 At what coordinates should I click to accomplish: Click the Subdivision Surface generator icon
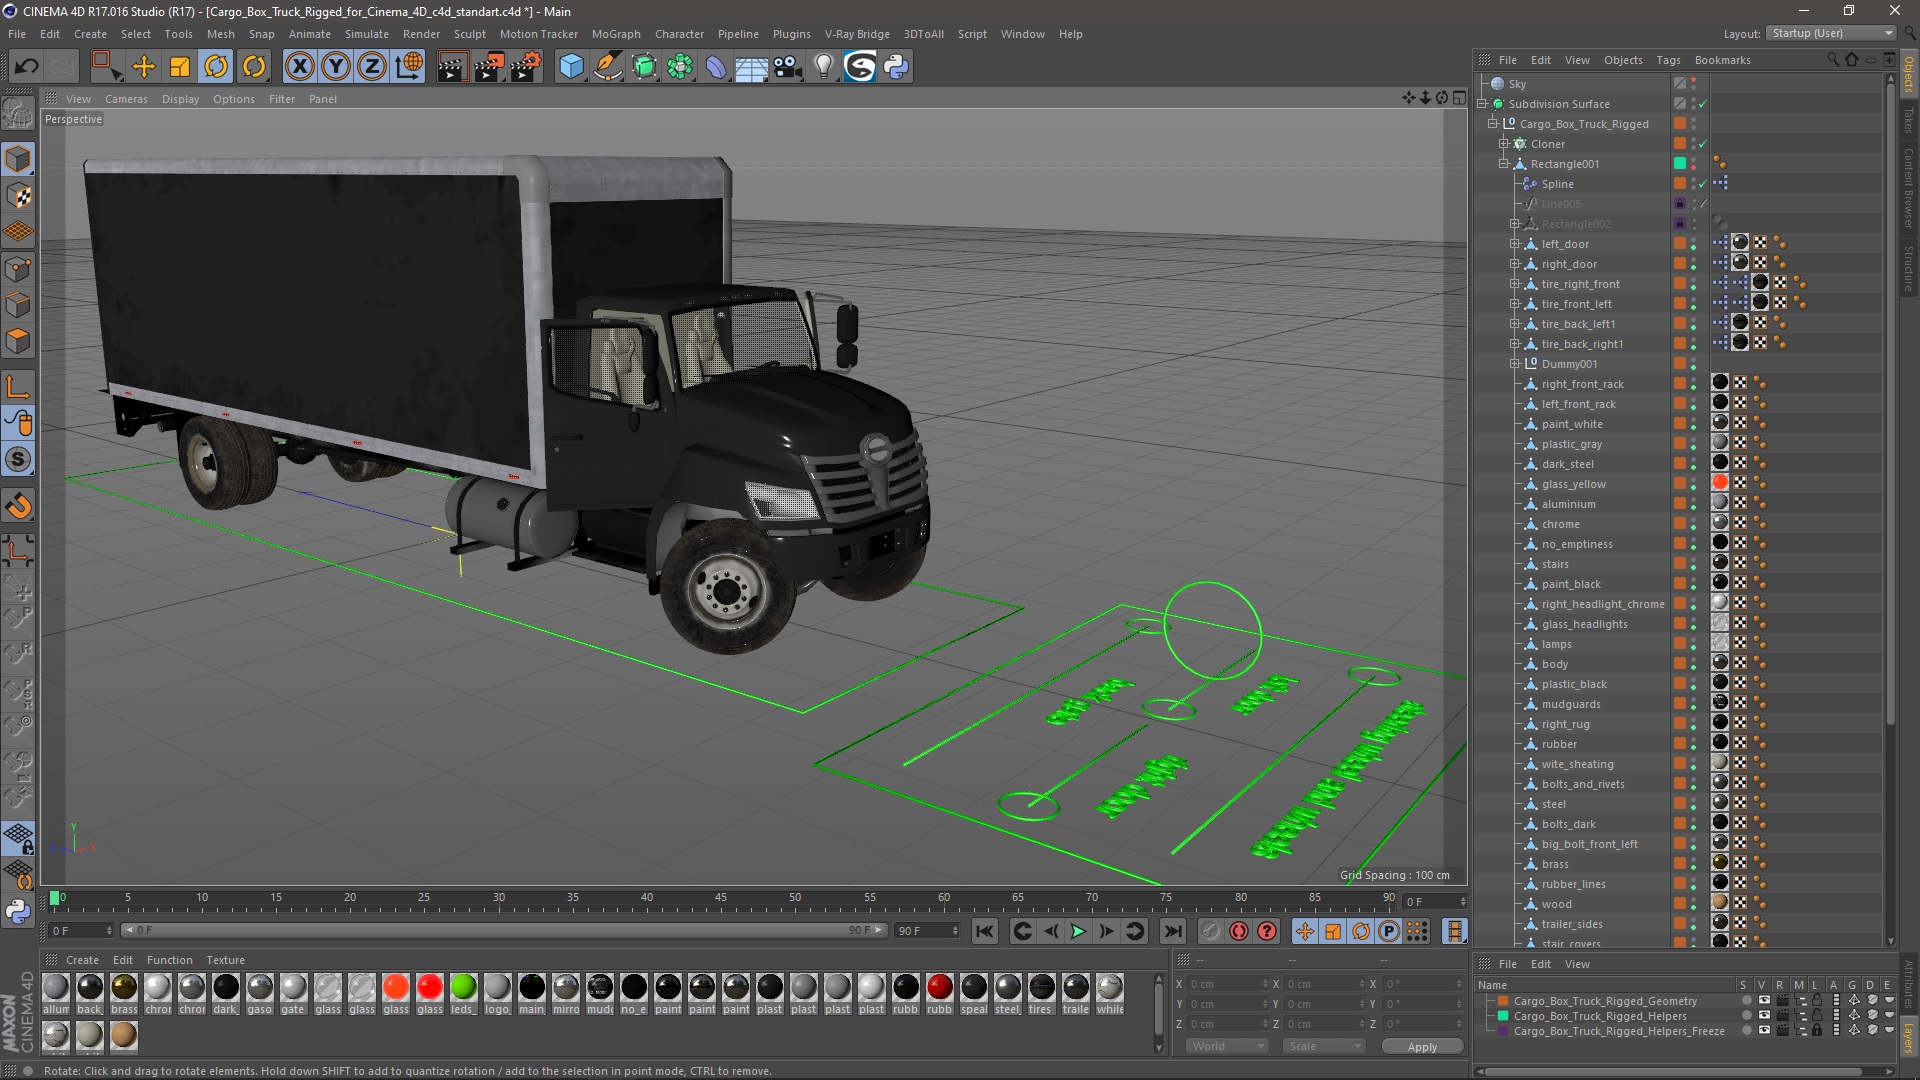pyautogui.click(x=644, y=67)
